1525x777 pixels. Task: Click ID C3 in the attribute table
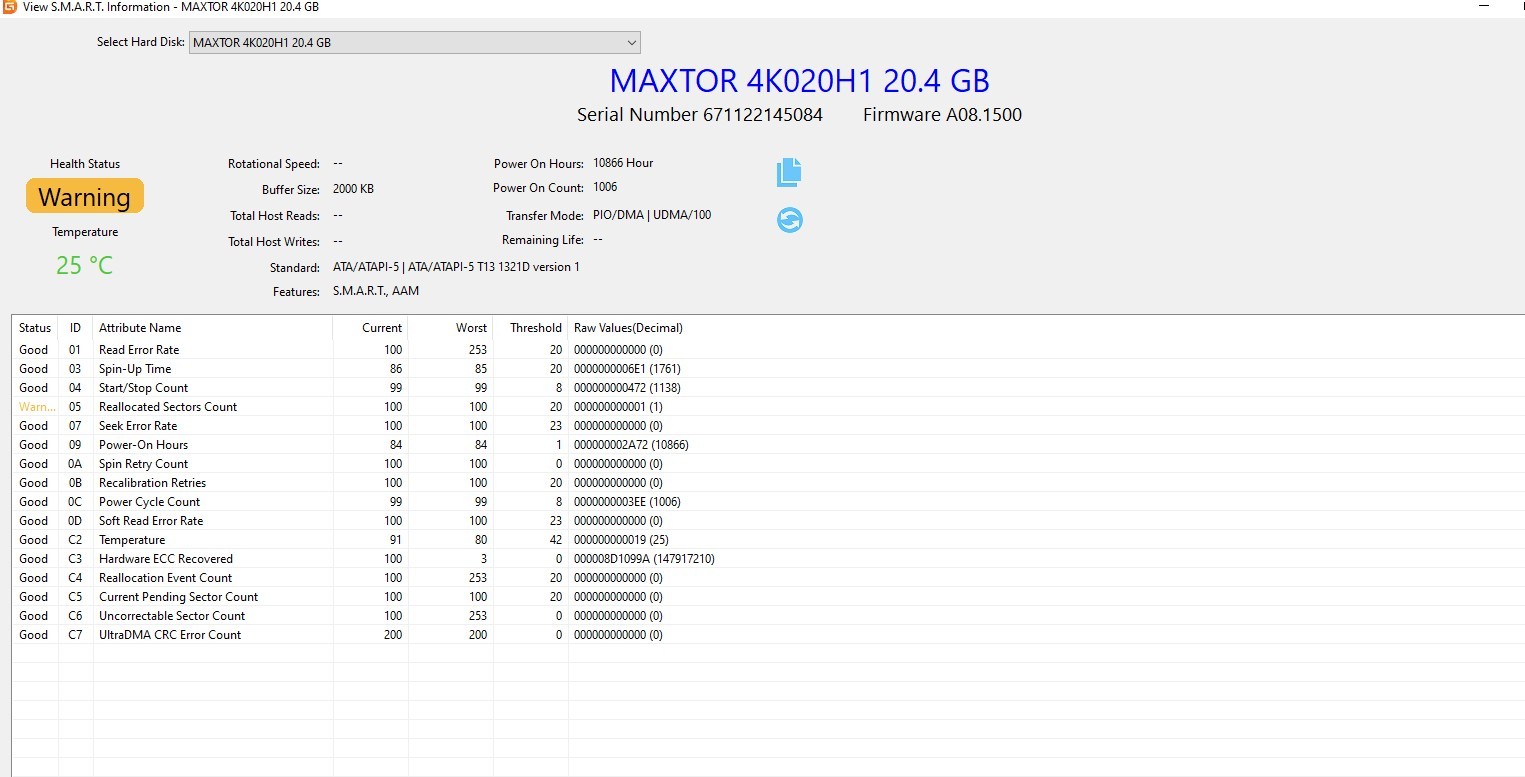pos(75,559)
